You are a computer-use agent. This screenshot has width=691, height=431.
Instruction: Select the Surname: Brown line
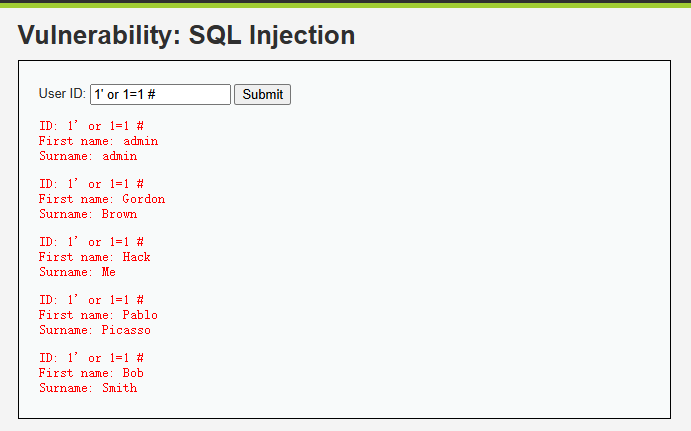(88, 214)
